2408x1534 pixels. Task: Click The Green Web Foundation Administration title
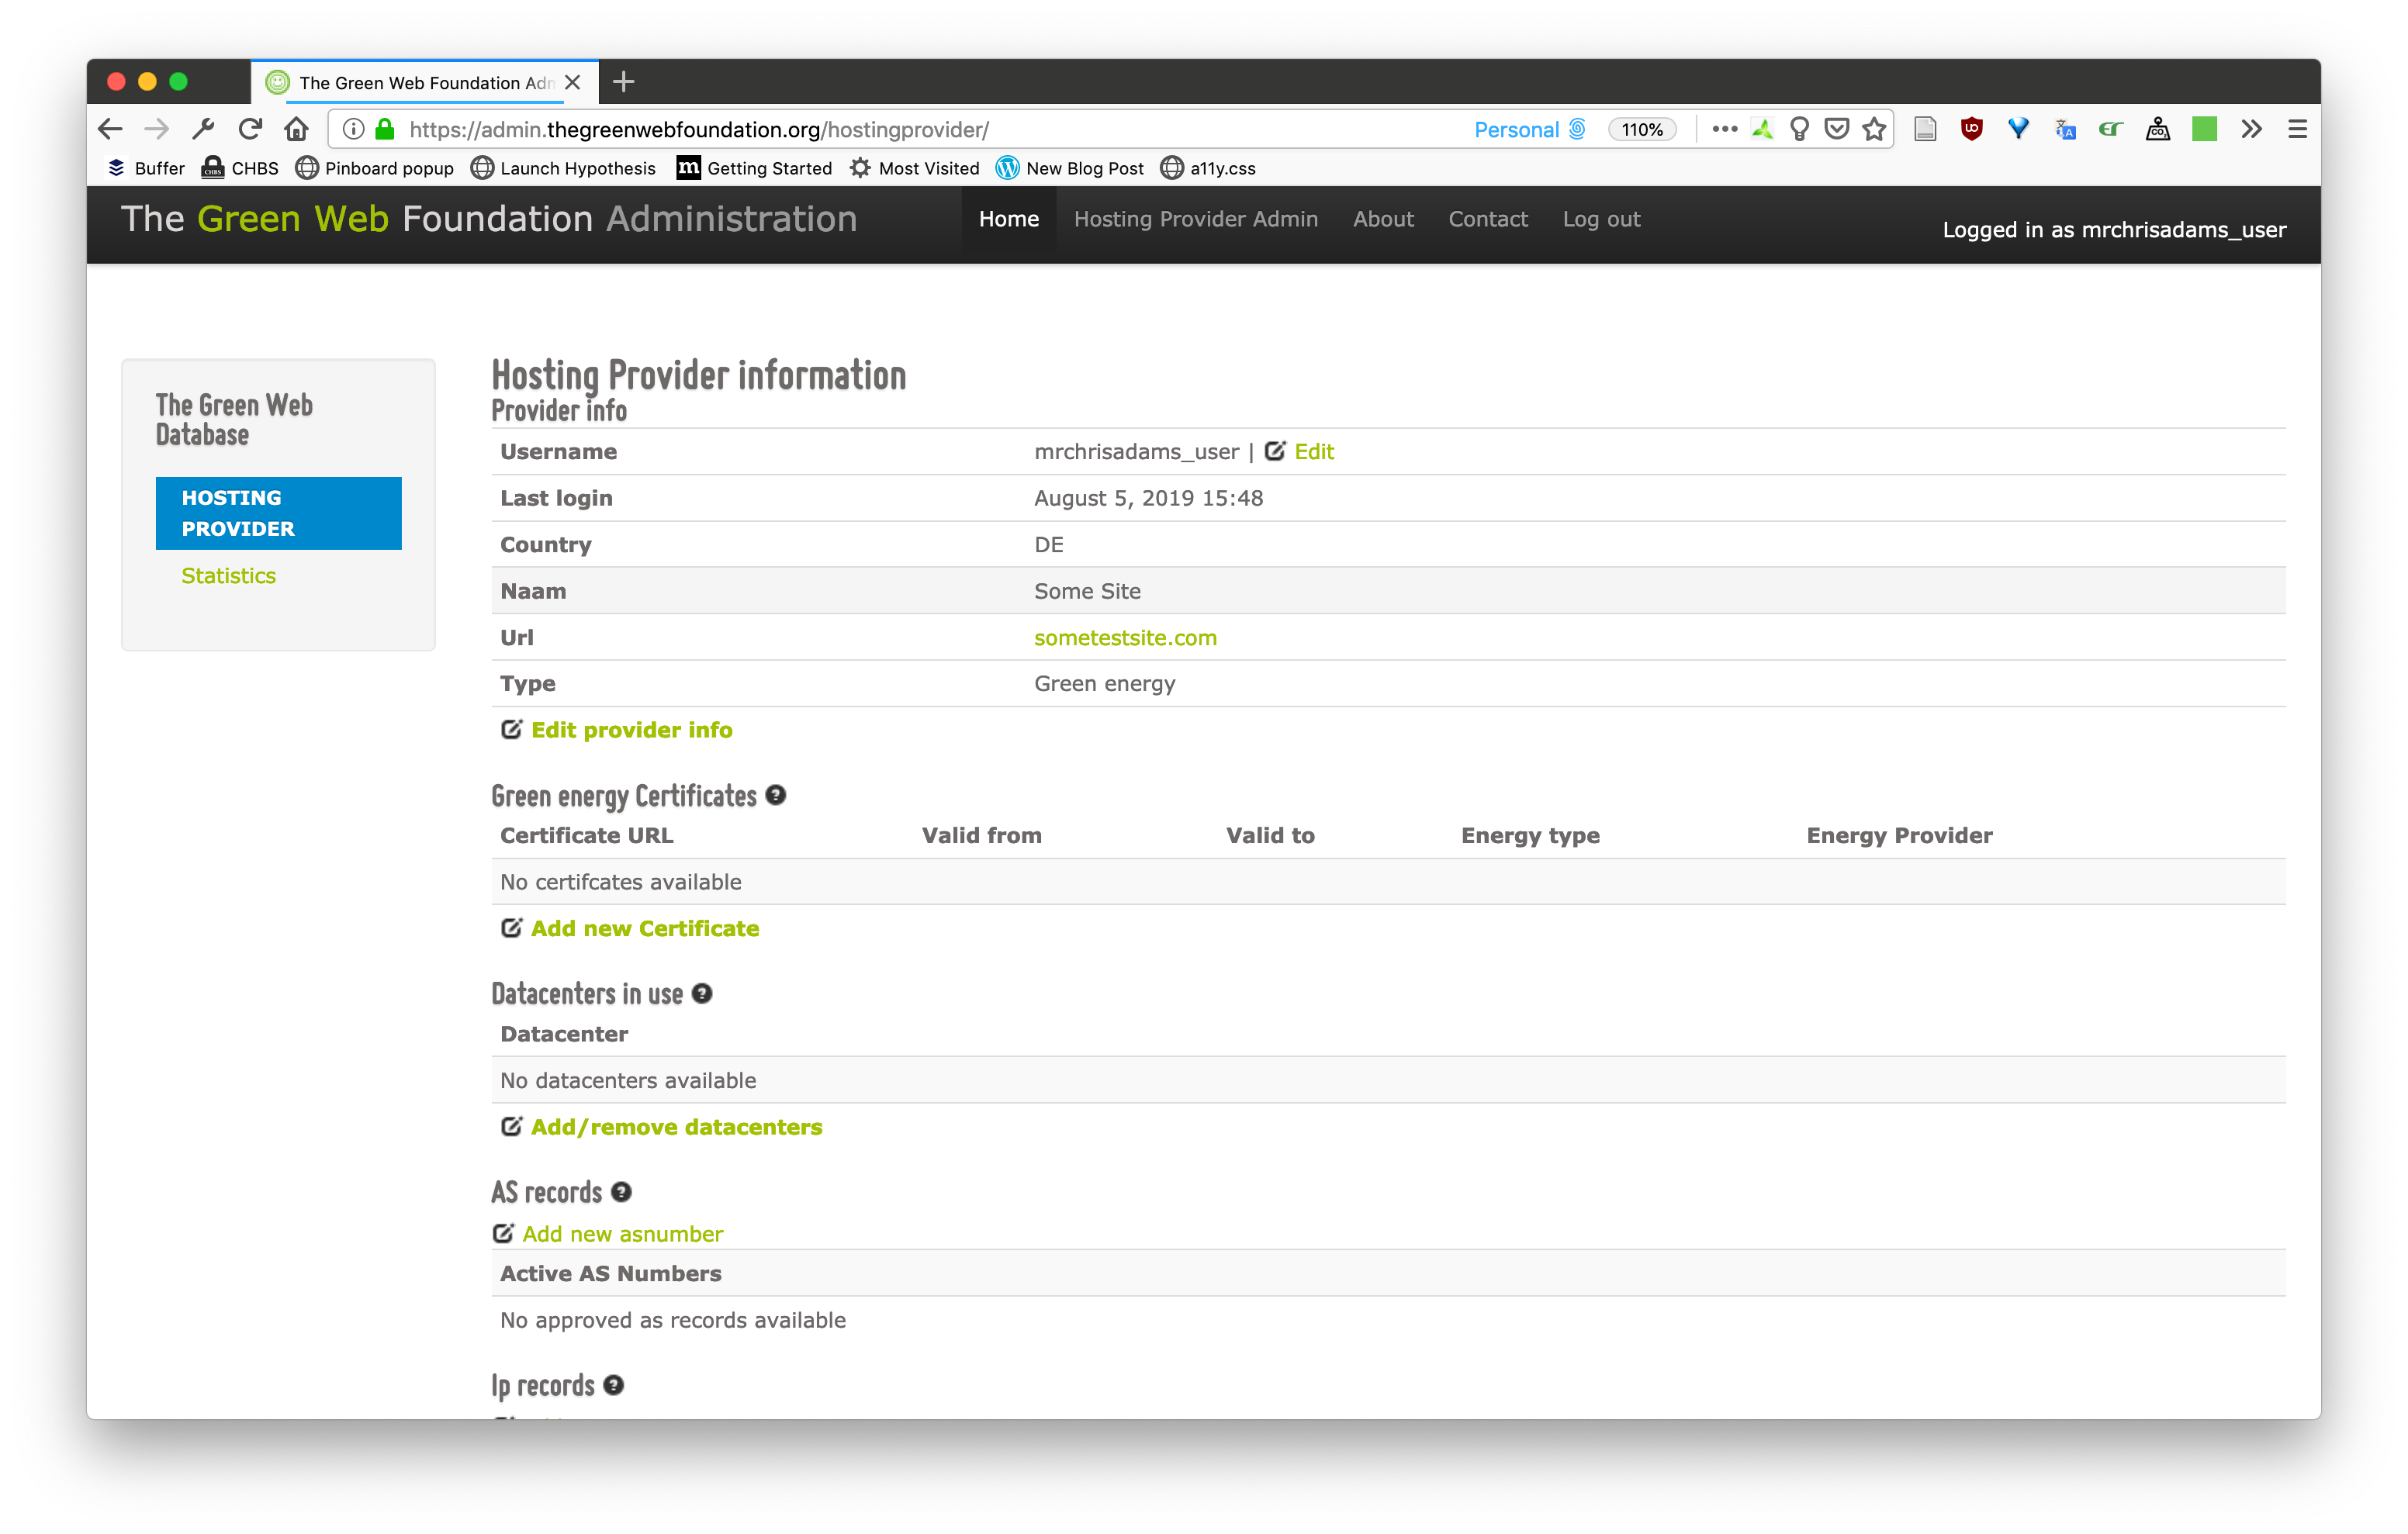[x=489, y=219]
